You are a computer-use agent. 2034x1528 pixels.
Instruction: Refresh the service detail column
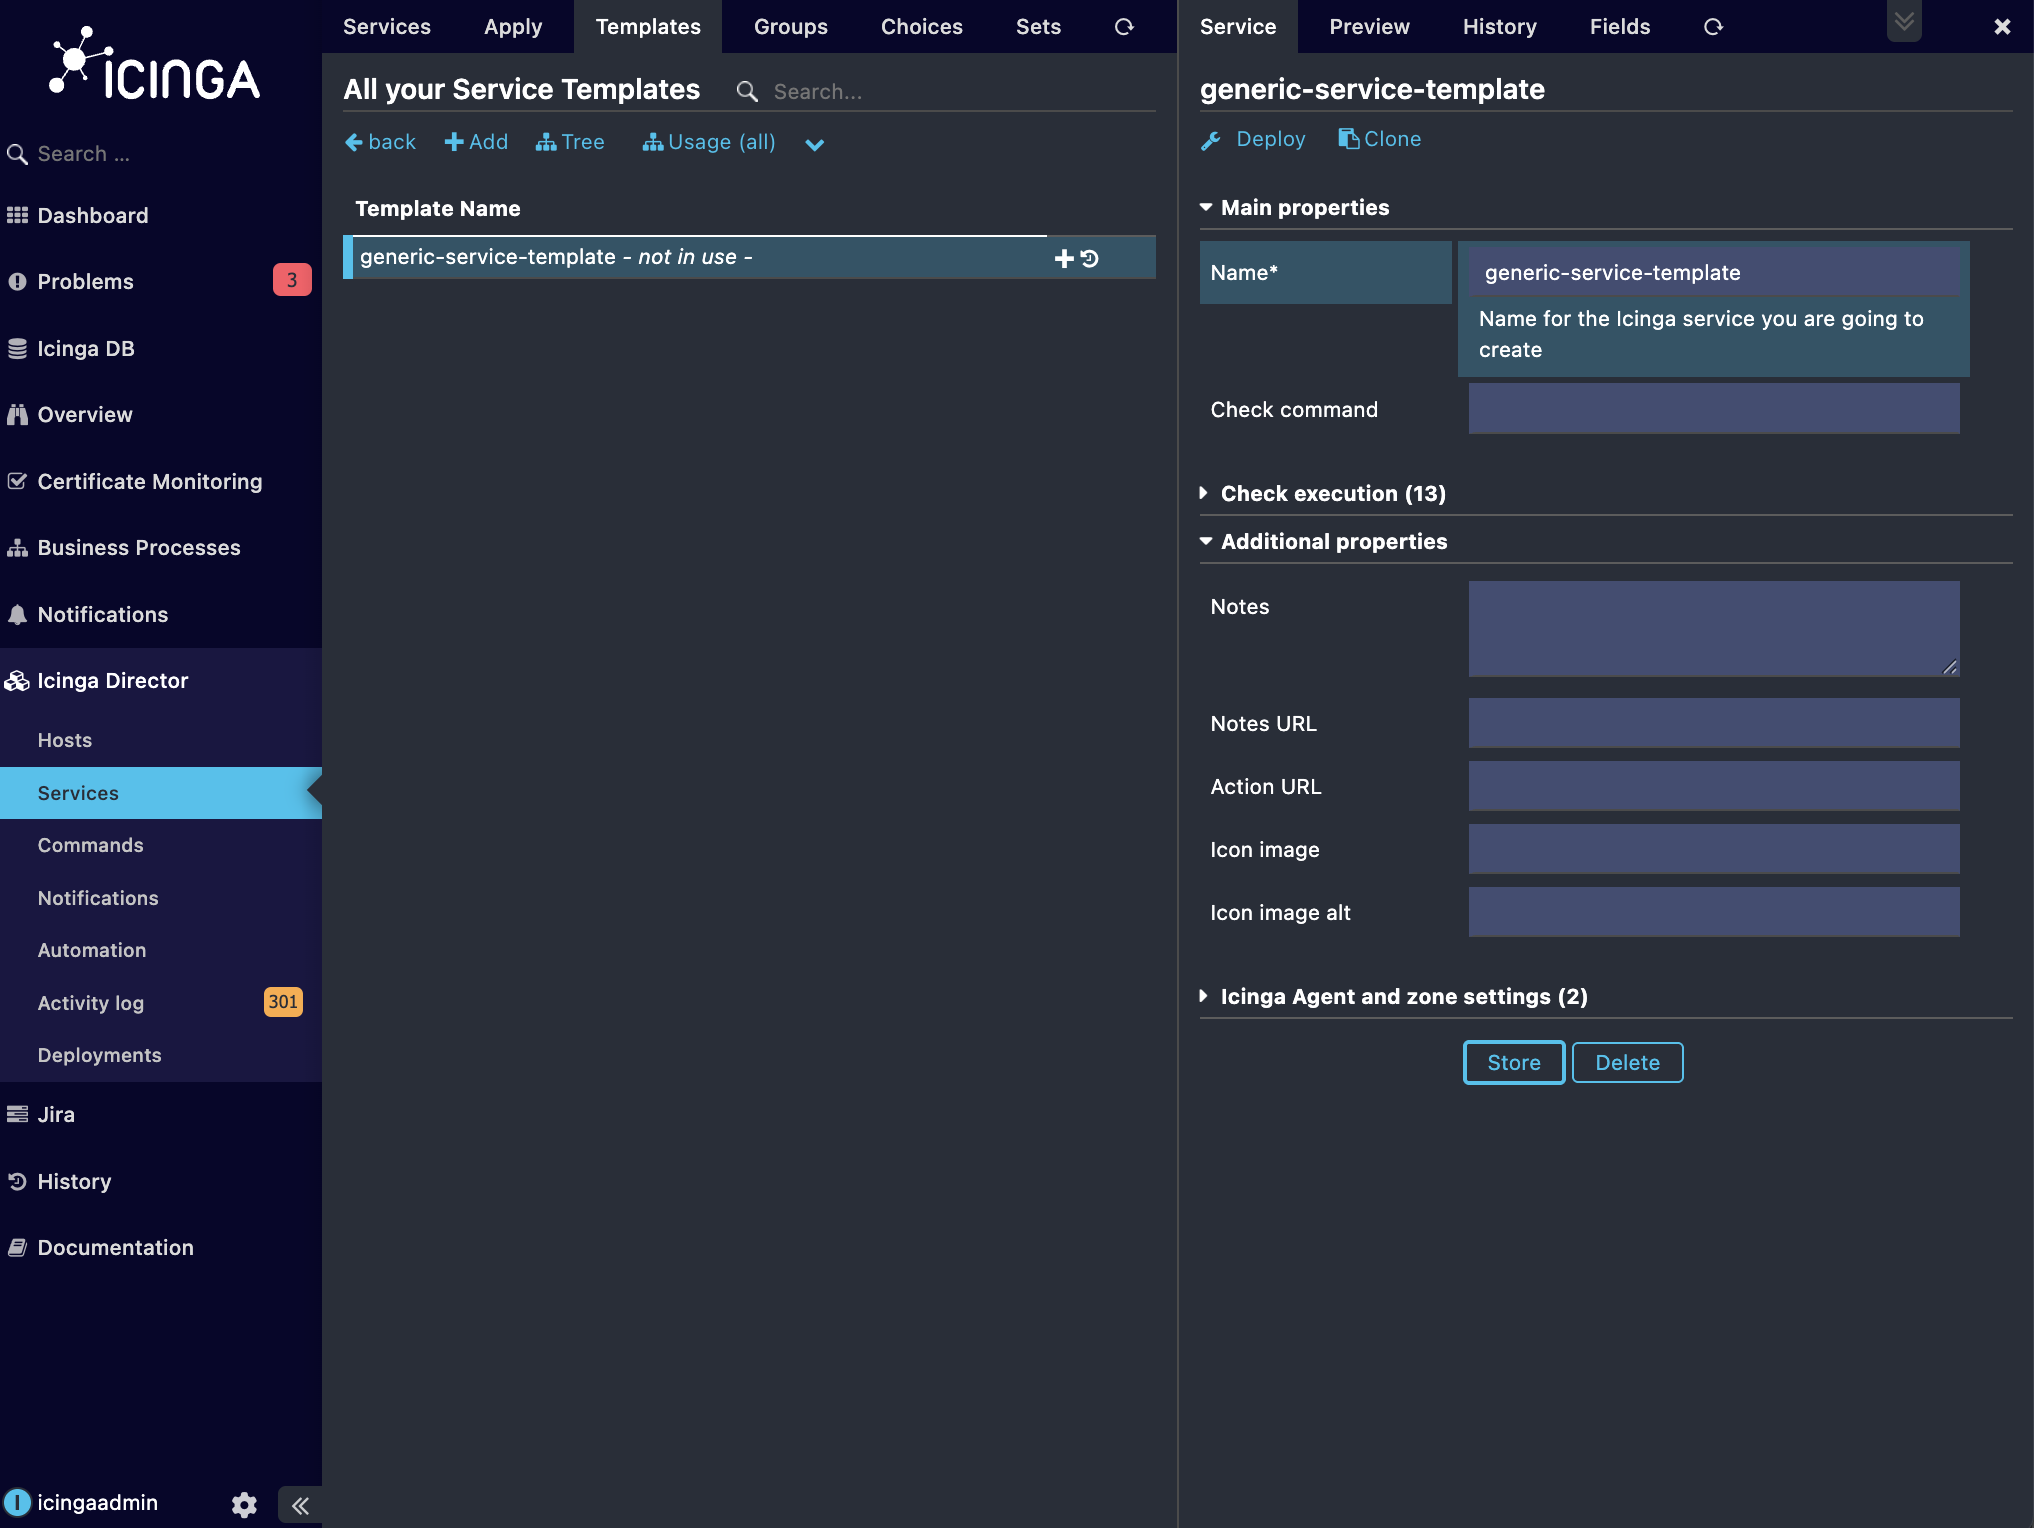coord(1713,27)
